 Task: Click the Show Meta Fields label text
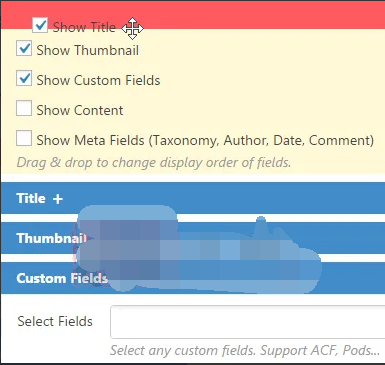pyautogui.click(x=205, y=140)
